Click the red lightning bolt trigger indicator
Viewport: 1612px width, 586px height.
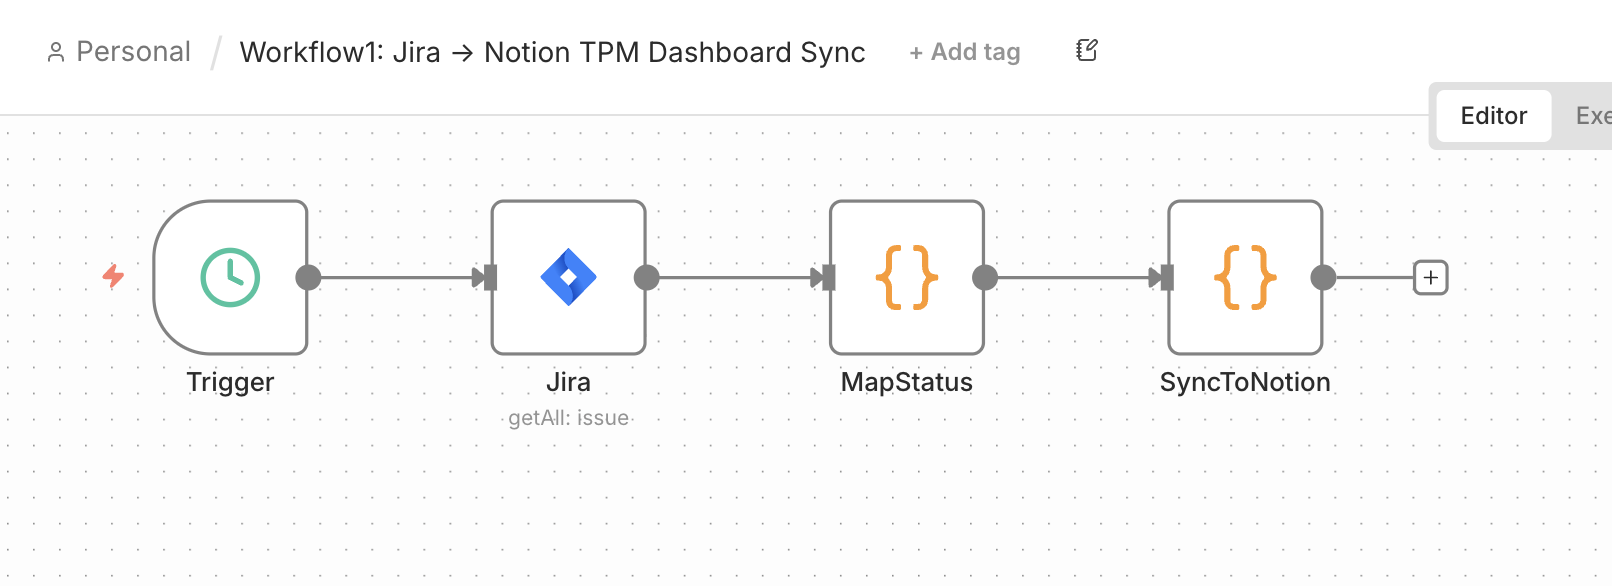(x=114, y=276)
